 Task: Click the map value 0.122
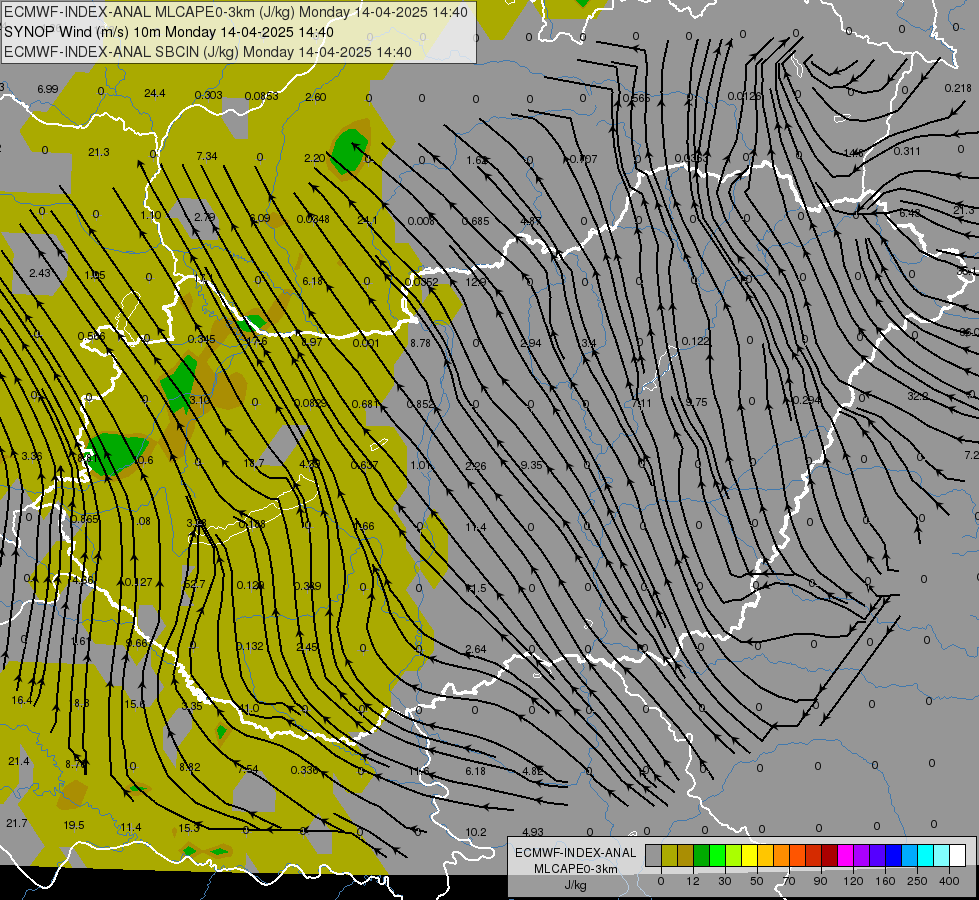[696, 341]
